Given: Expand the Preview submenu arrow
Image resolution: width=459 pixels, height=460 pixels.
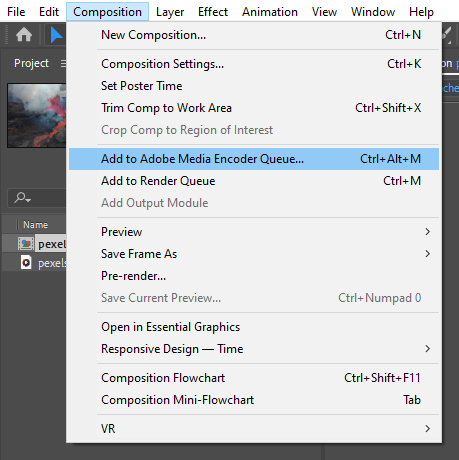Looking at the screenshot, I should [428, 232].
